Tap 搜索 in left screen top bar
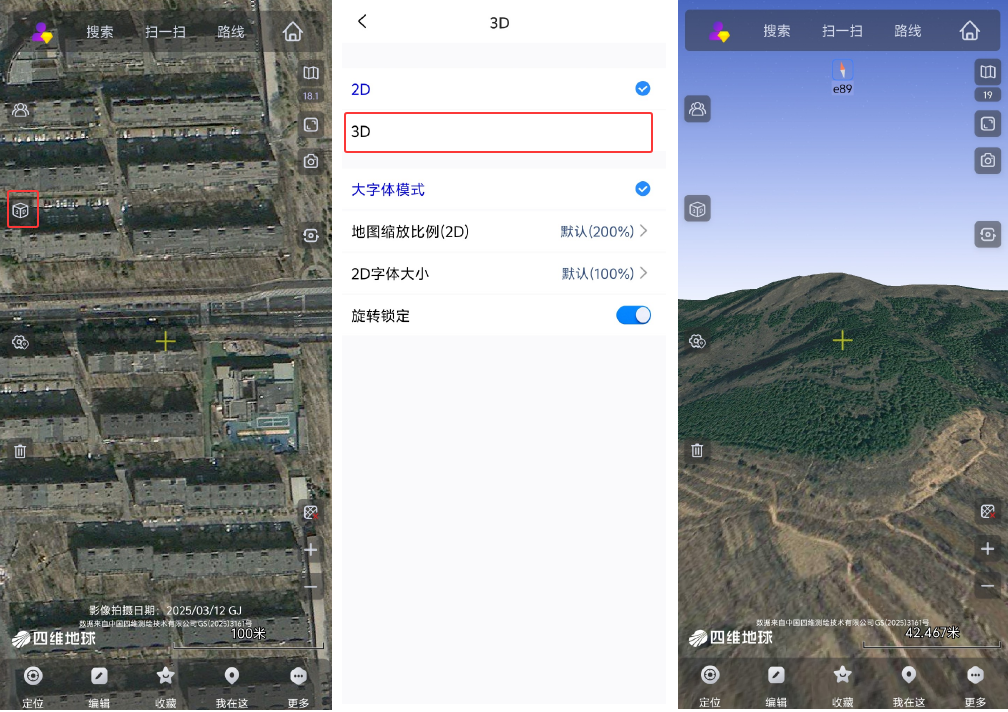Image resolution: width=1008 pixels, height=712 pixels. (100, 32)
